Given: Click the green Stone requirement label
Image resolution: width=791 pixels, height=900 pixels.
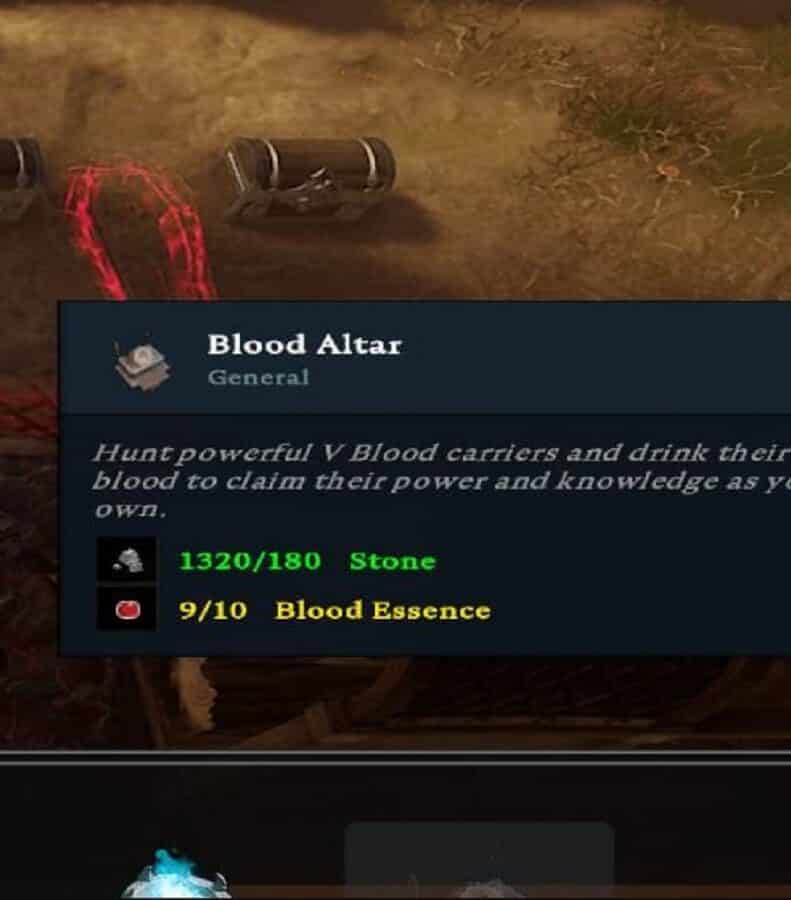Looking at the screenshot, I should coord(393,561).
